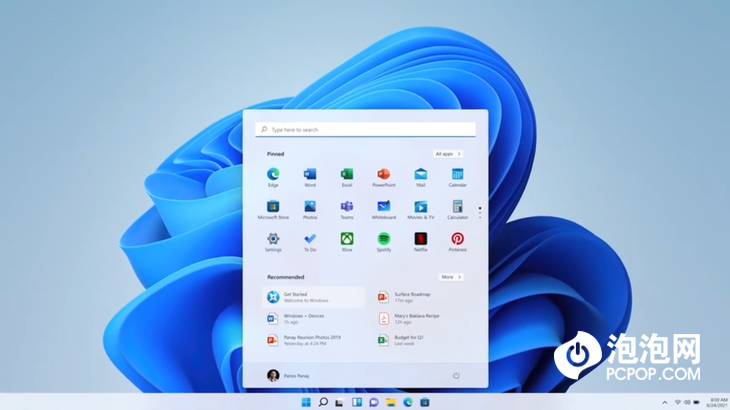Click the power button in Start menu

click(x=456, y=376)
